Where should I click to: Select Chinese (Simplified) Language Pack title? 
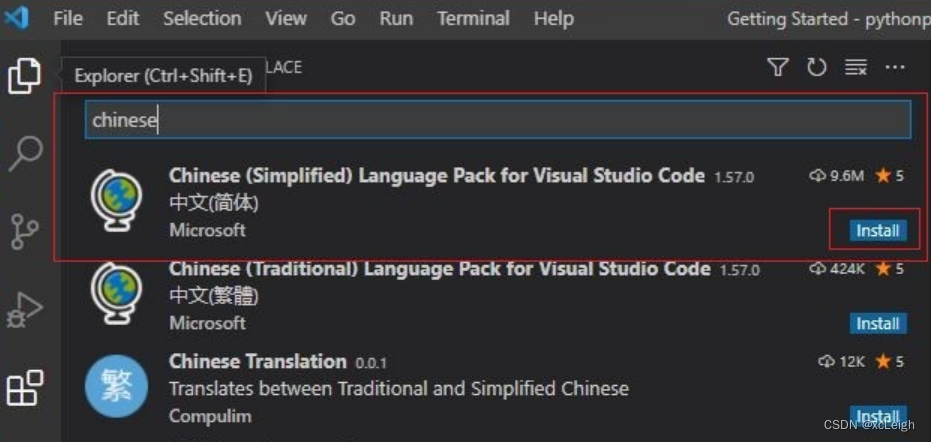point(436,175)
